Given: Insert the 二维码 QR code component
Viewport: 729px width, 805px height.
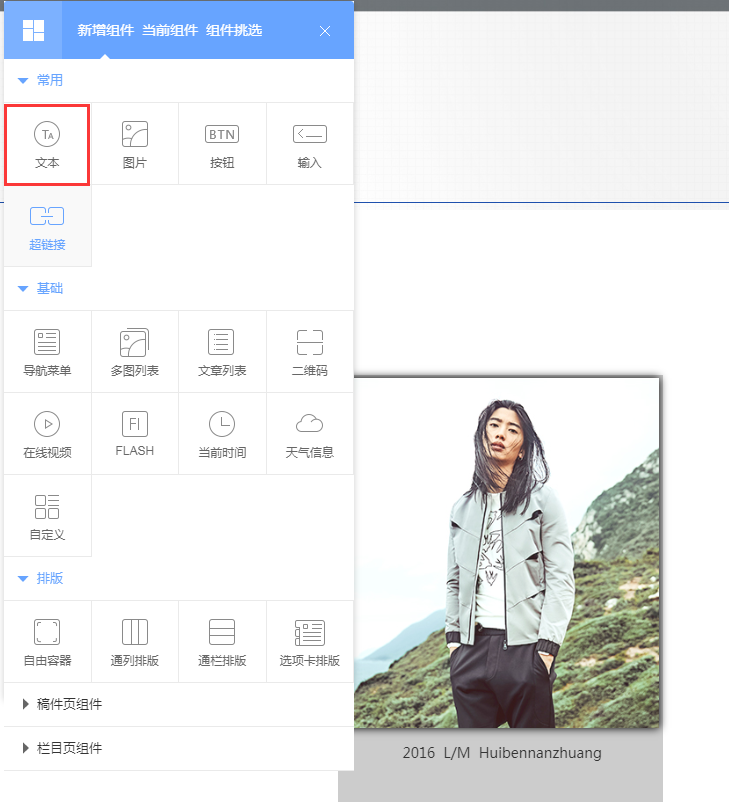Looking at the screenshot, I should 309,351.
